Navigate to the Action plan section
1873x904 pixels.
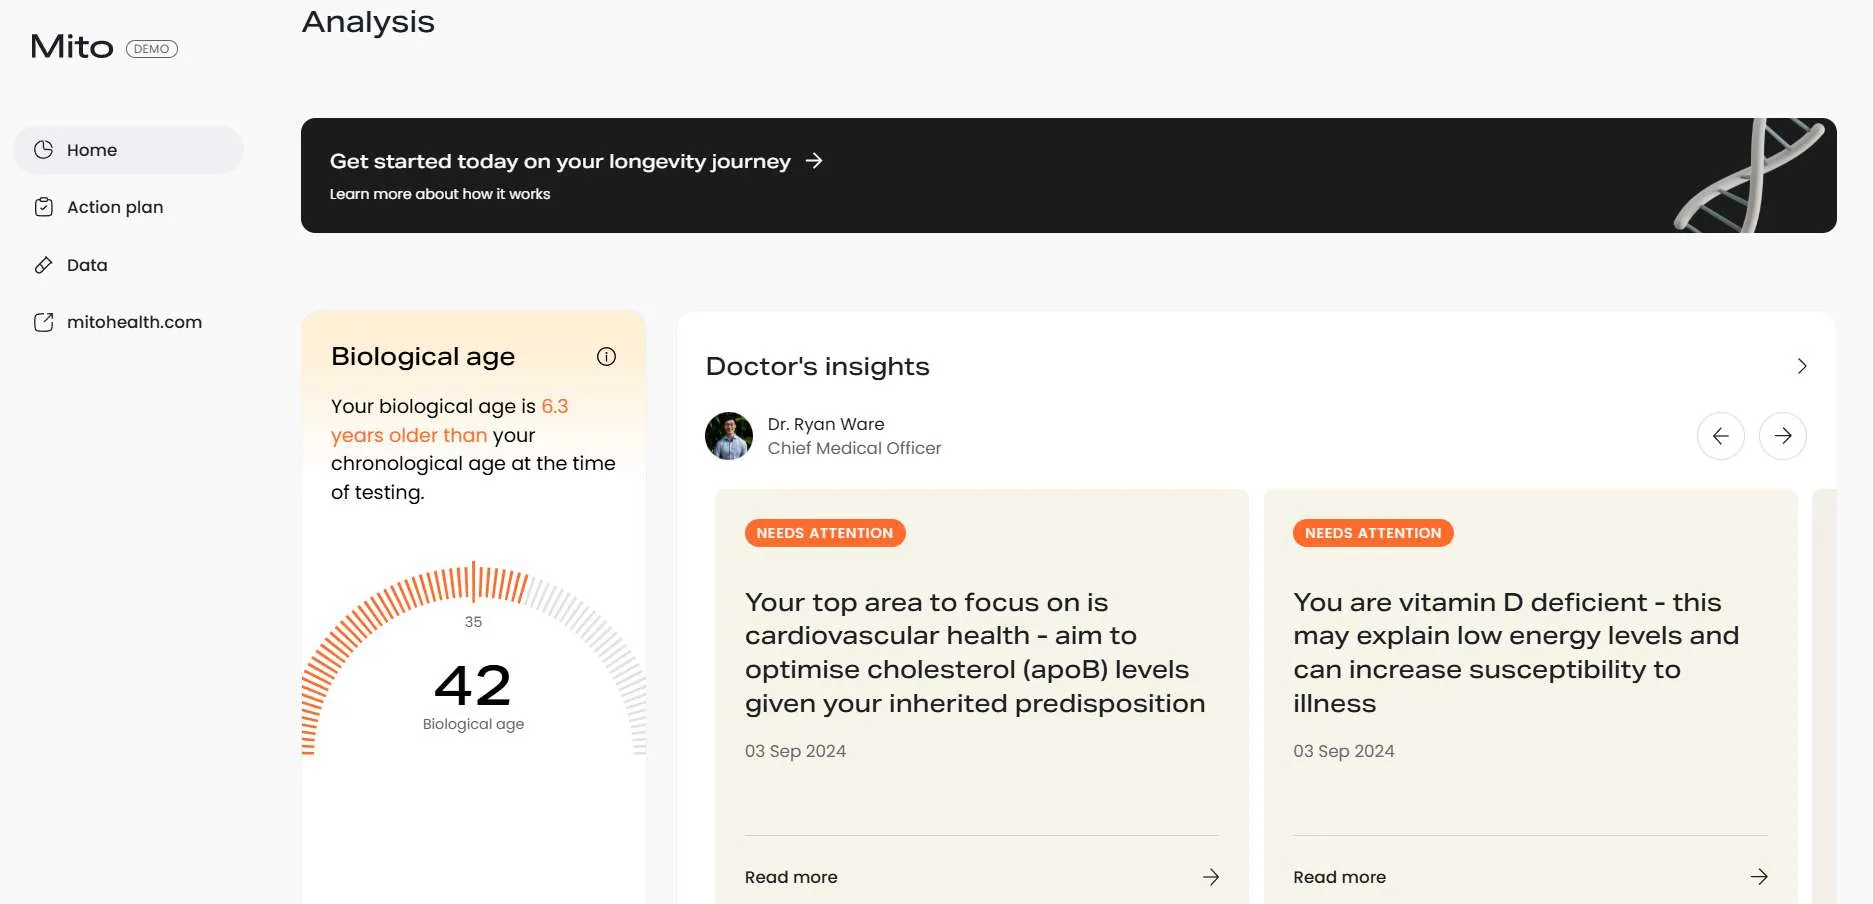click(x=115, y=206)
